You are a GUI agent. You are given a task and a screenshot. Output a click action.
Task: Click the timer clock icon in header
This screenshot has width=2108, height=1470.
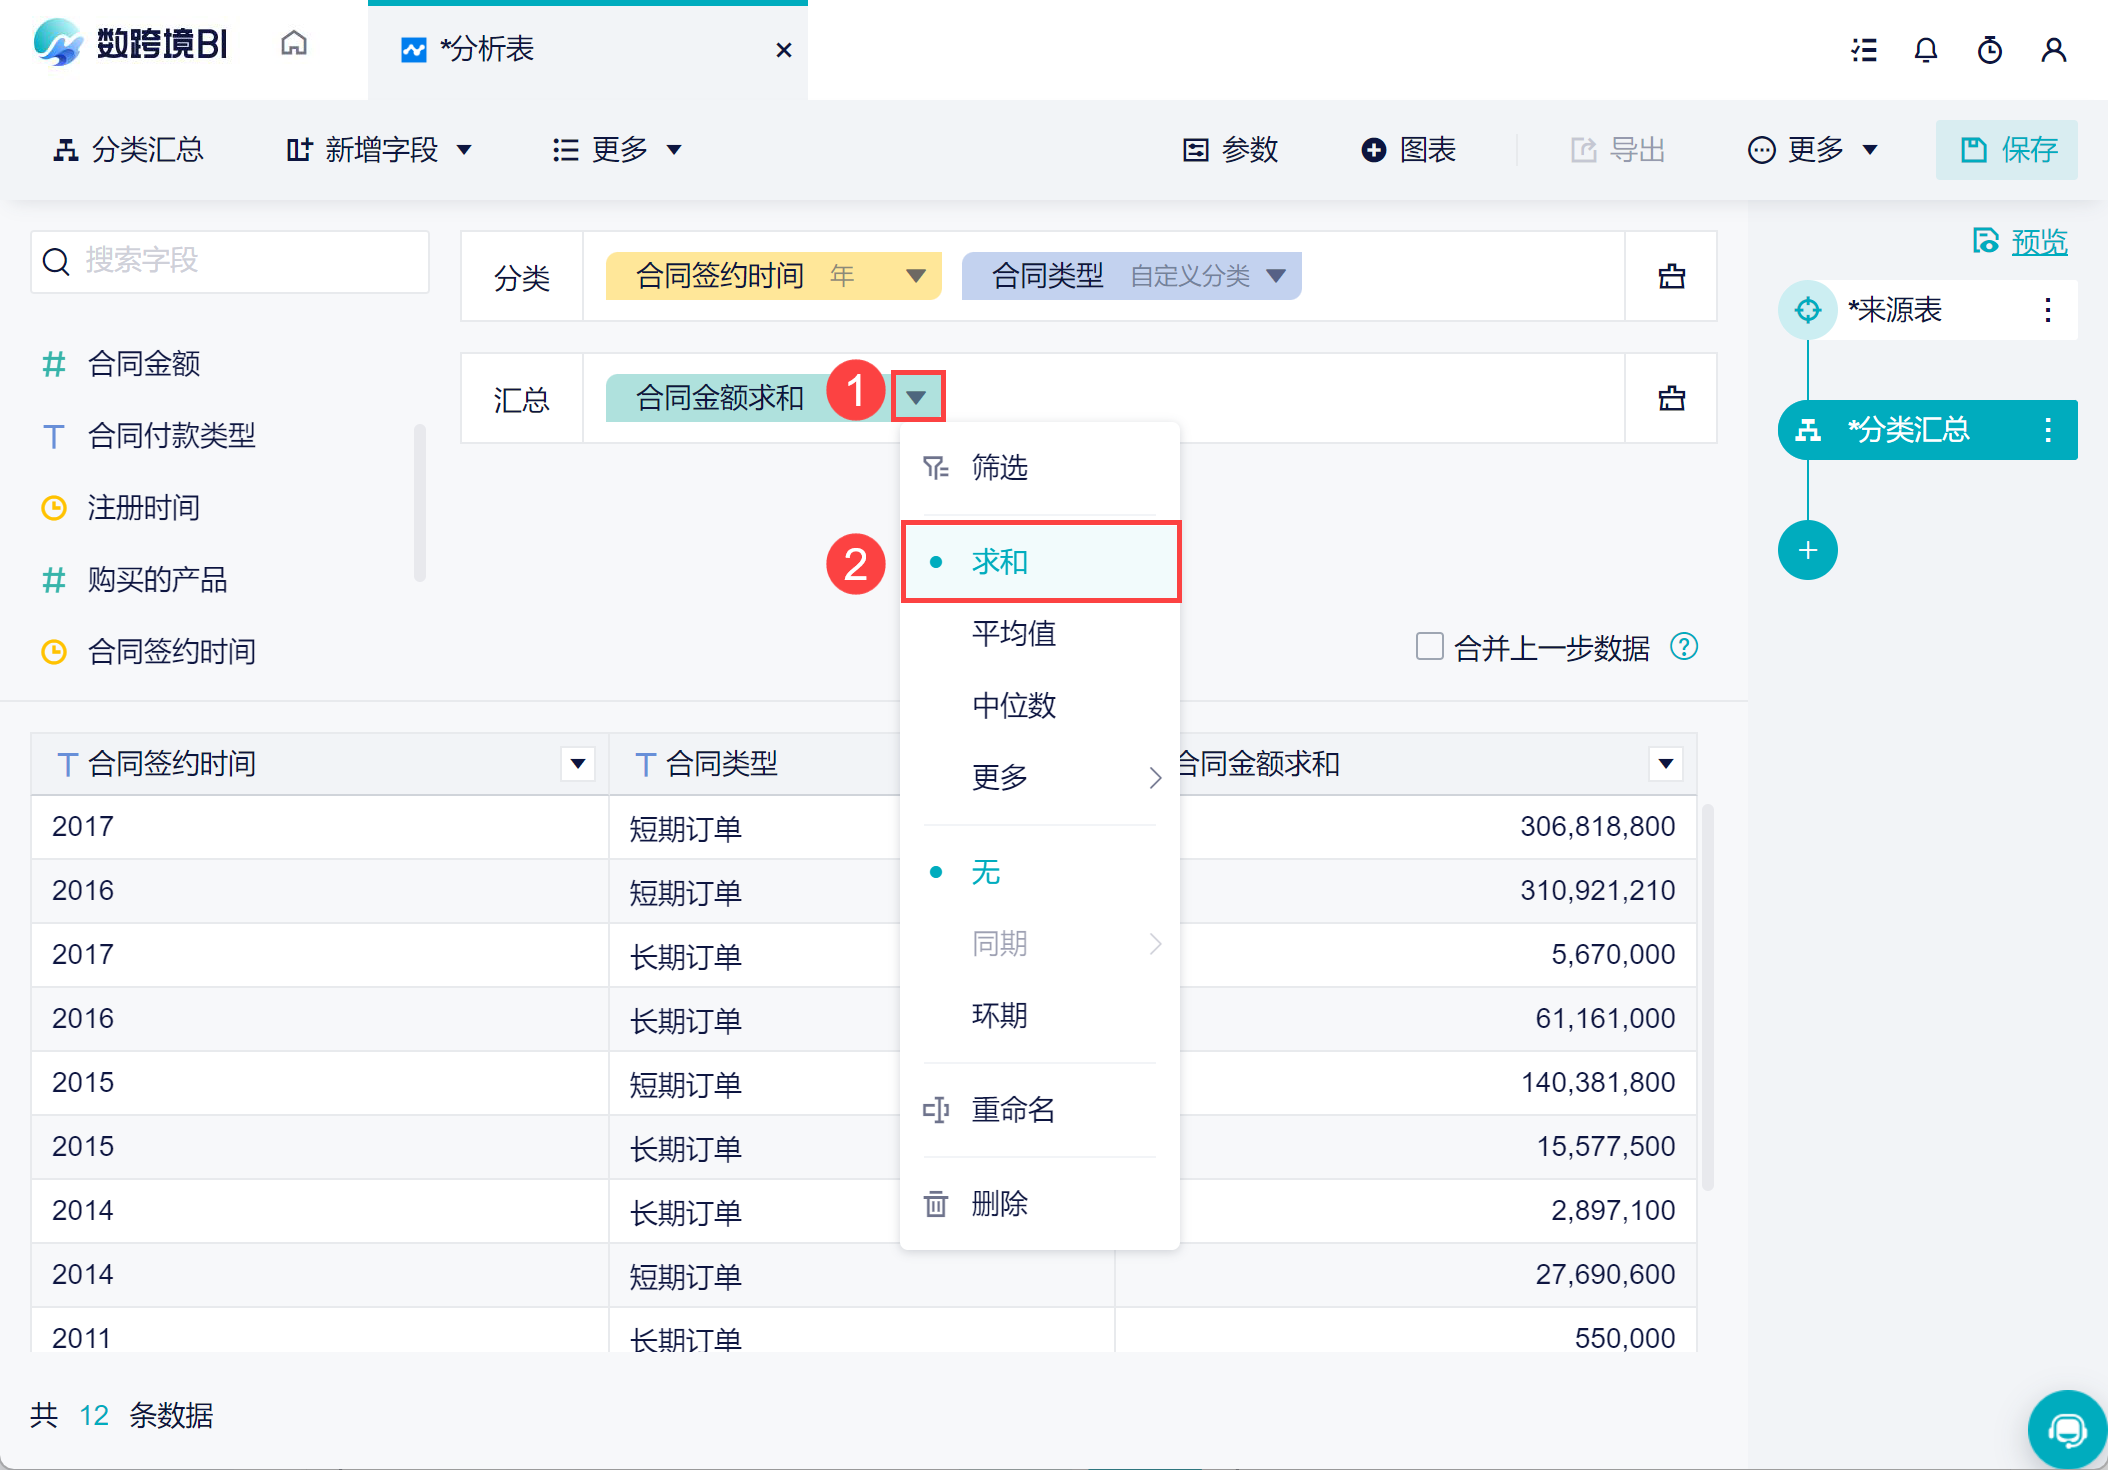point(1989,50)
